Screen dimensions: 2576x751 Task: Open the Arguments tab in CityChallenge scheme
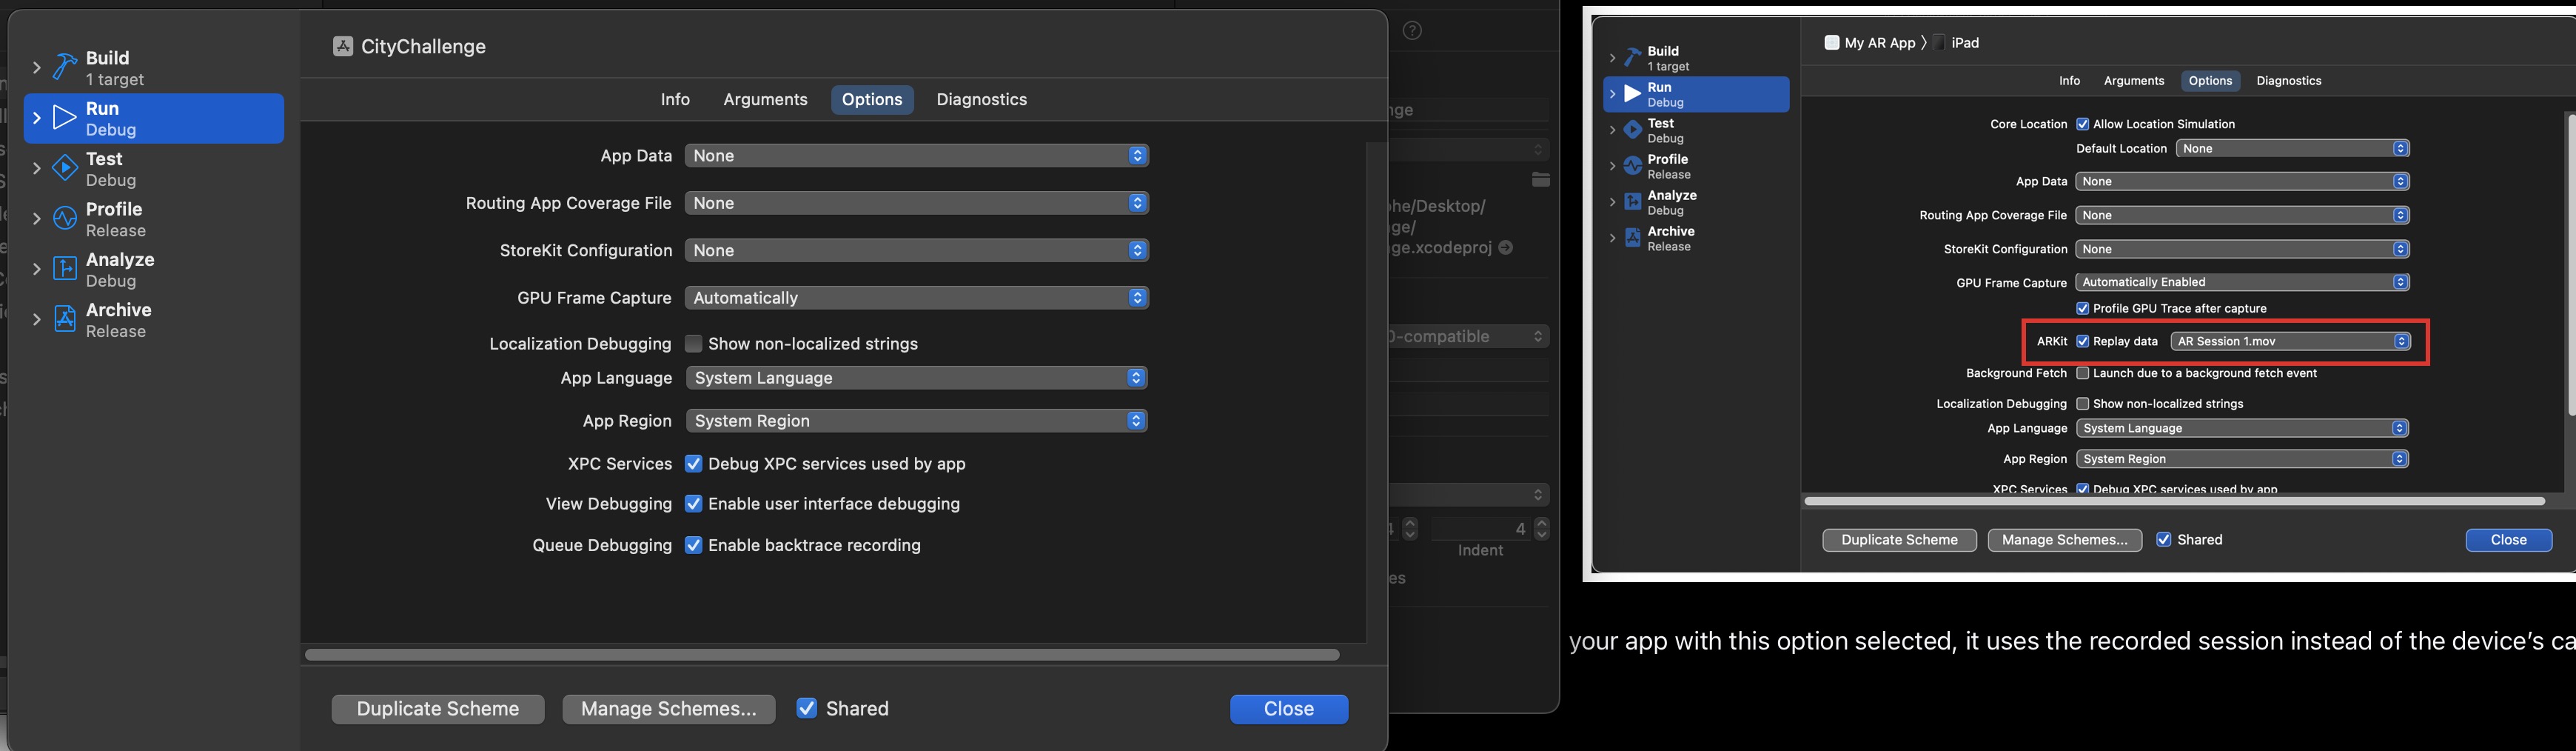[765, 100]
